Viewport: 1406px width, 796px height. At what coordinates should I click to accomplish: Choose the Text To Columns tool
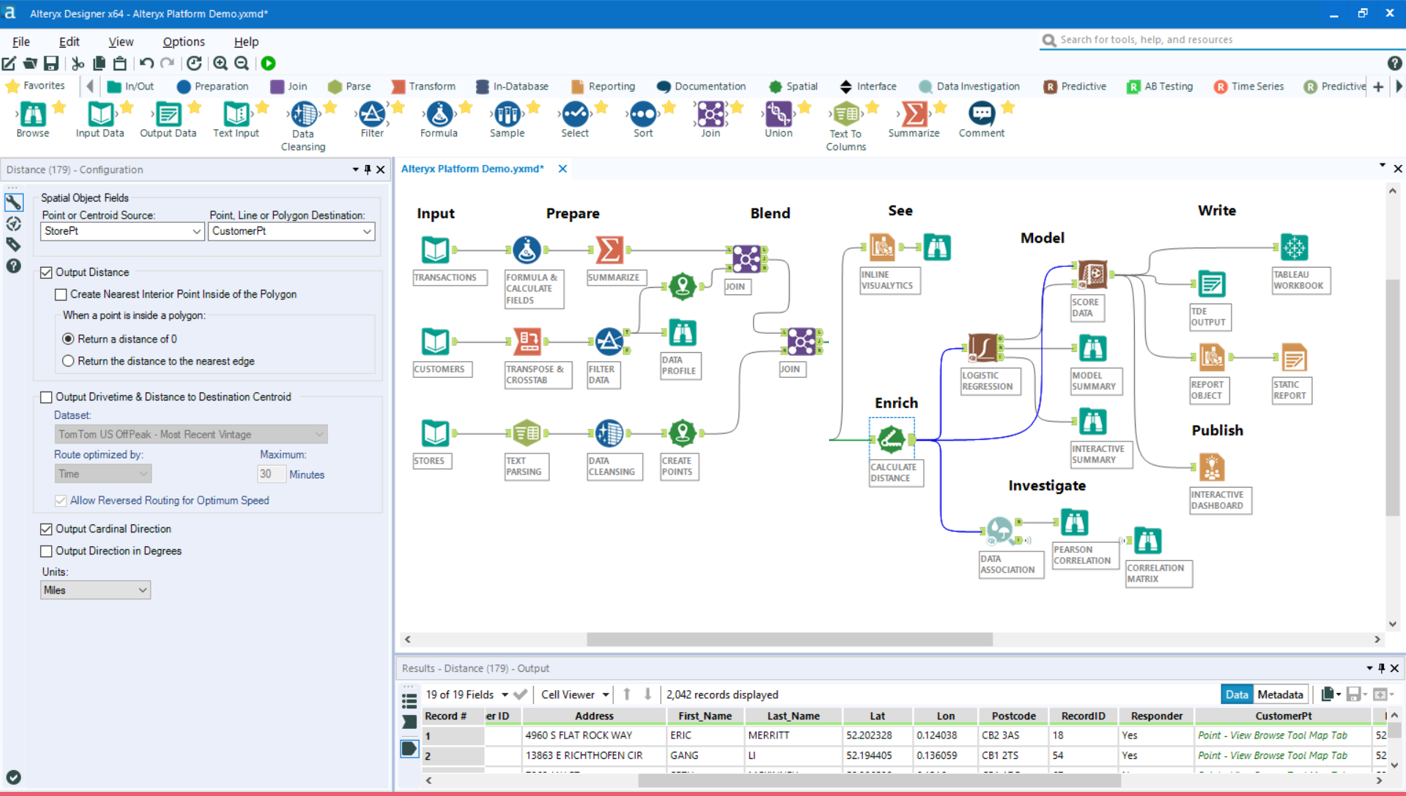[846, 126]
